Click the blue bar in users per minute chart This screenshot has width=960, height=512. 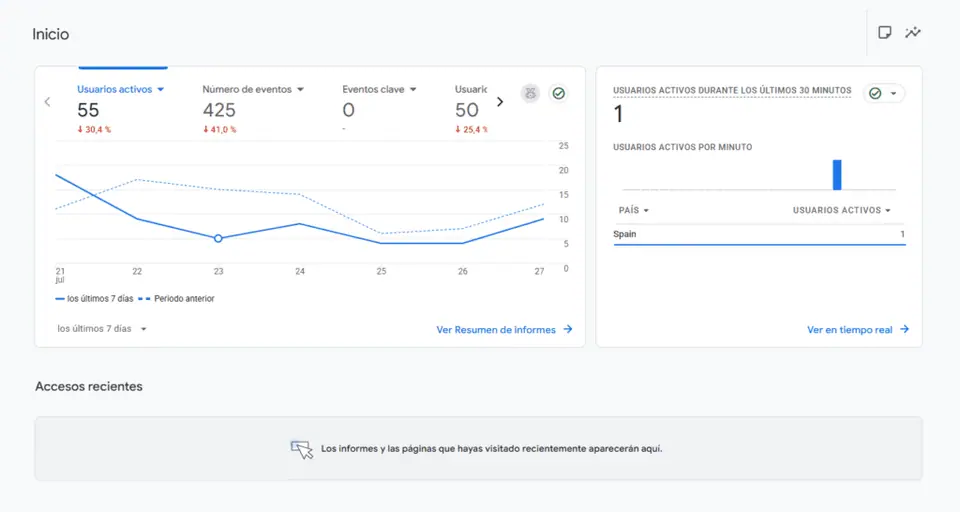pos(837,175)
